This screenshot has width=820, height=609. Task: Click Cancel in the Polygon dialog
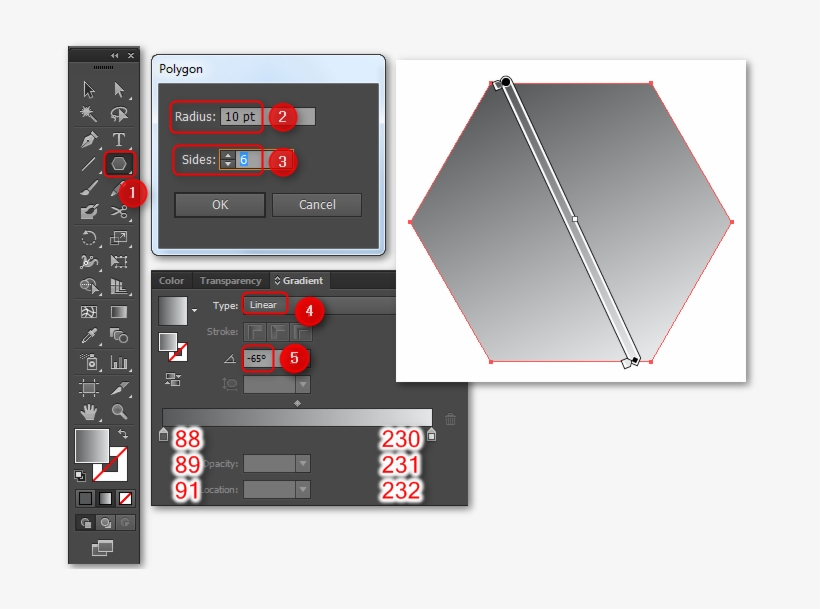(x=317, y=205)
